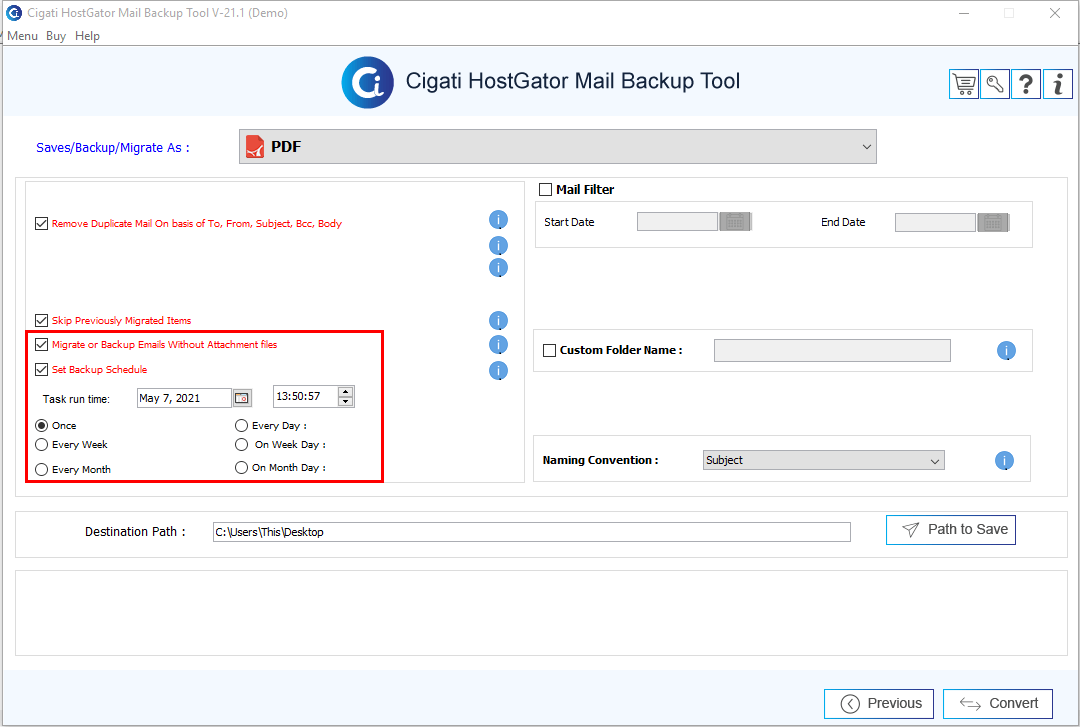Image resolution: width=1080 pixels, height=727 pixels.
Task: Toggle Set Backup Schedule checkbox
Action: pos(41,369)
